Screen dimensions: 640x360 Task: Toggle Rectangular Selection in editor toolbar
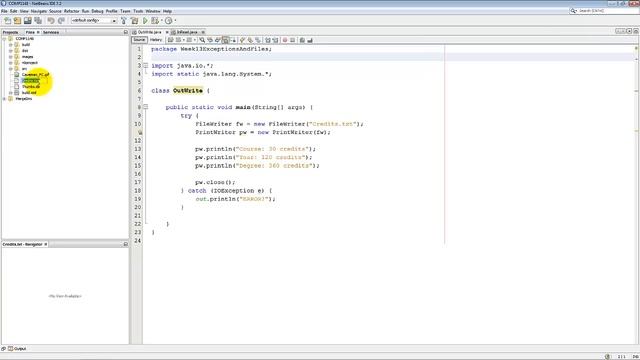[233, 40]
